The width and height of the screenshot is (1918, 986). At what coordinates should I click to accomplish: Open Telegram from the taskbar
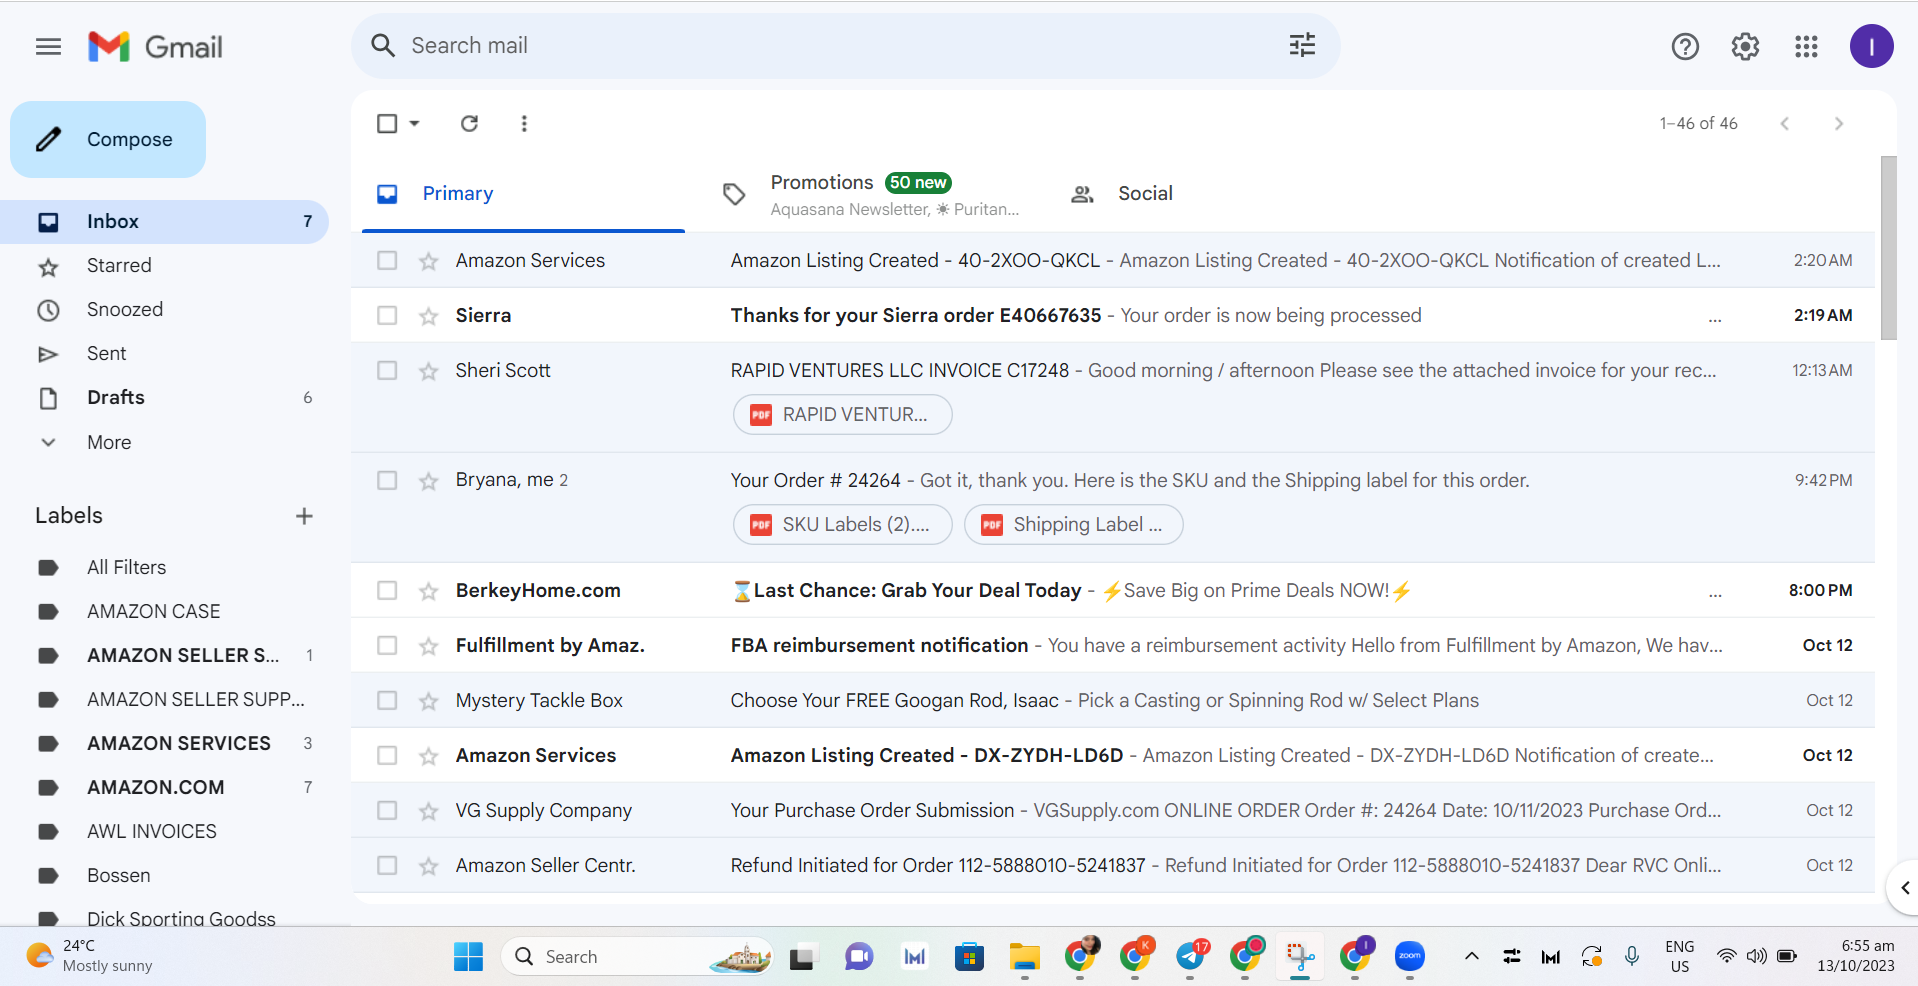pos(1190,957)
